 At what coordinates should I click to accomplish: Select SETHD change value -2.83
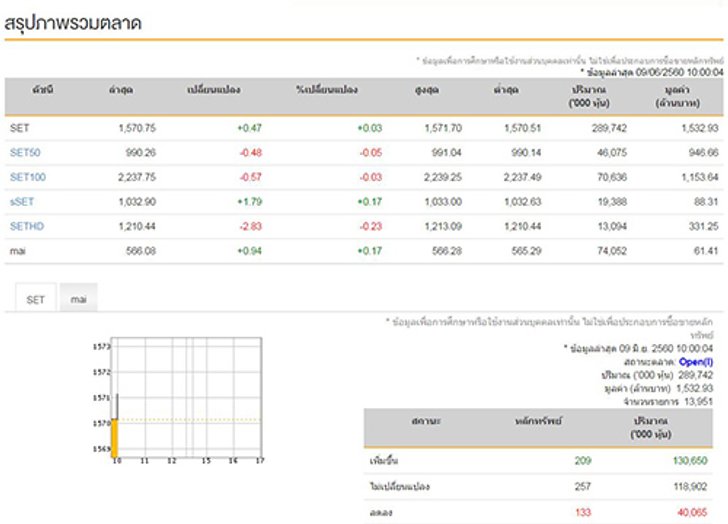click(x=251, y=226)
